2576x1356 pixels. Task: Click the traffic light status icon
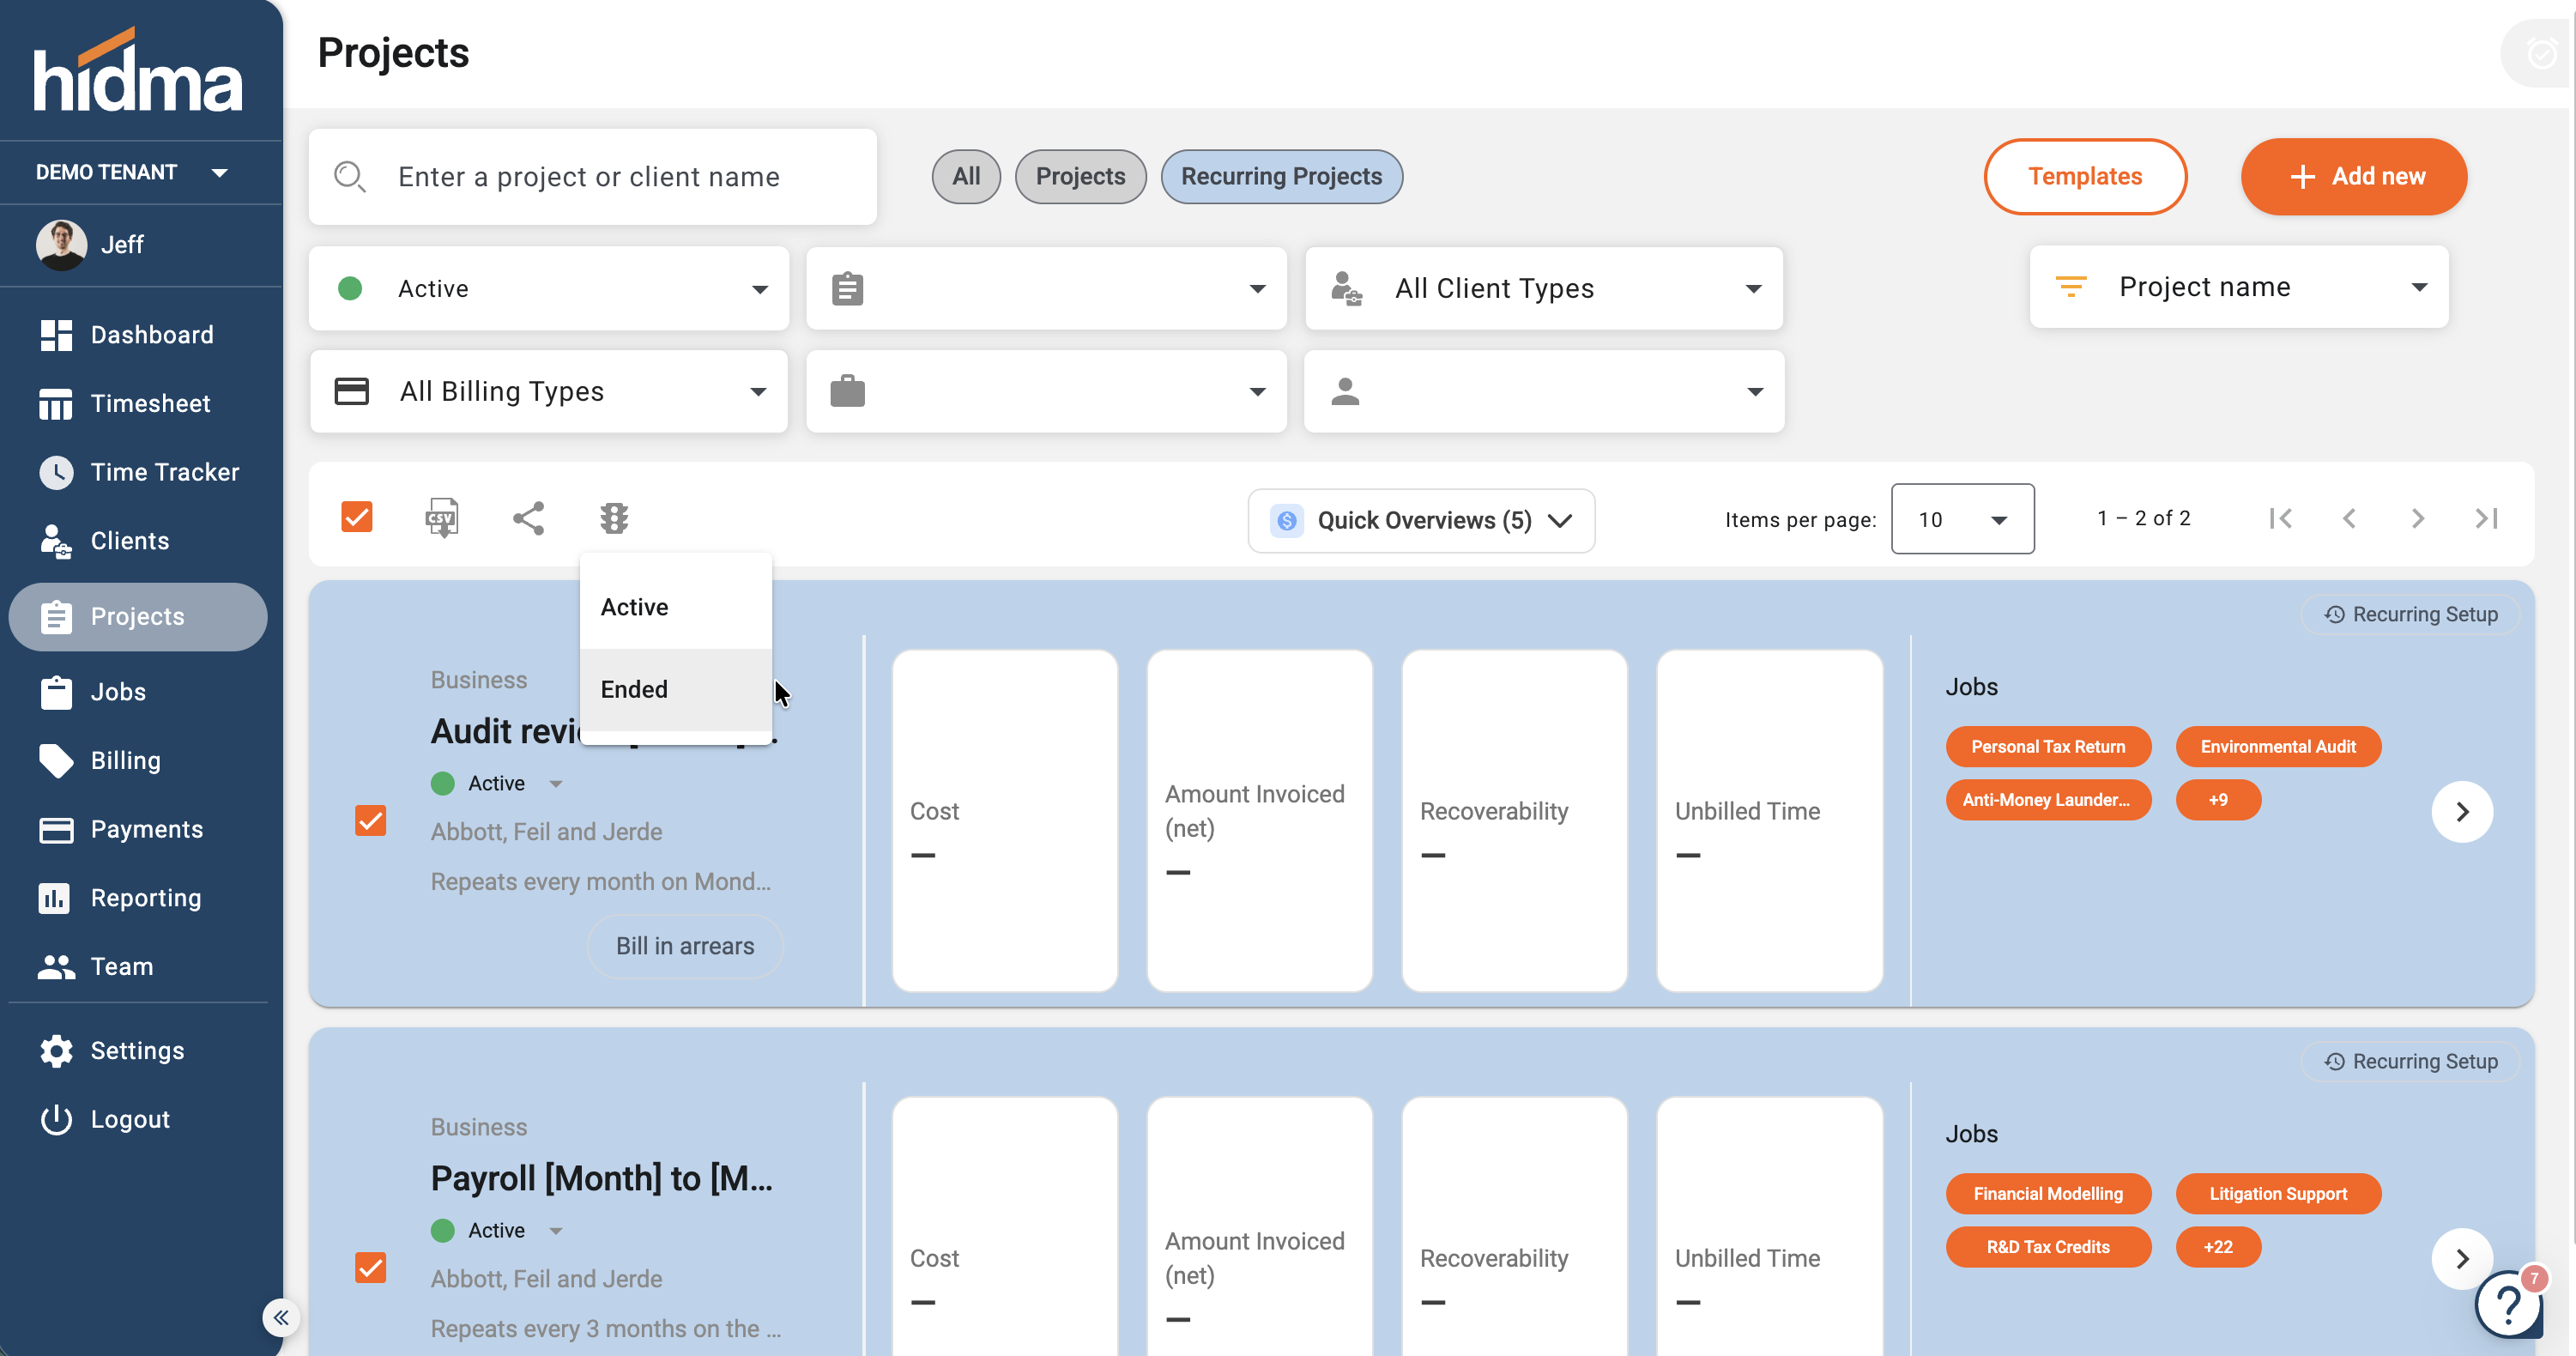click(614, 518)
